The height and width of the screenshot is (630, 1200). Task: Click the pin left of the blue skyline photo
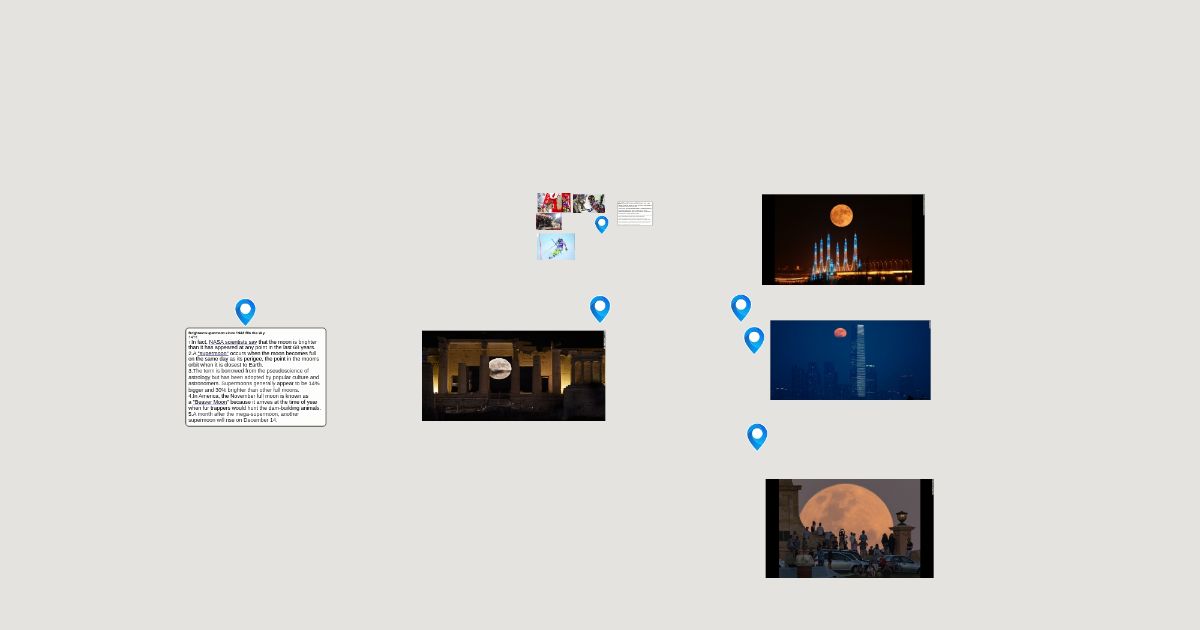[754, 340]
